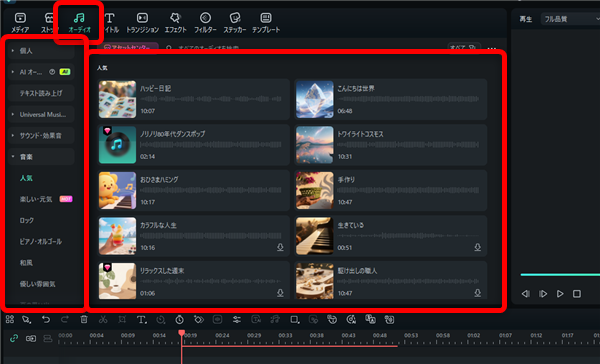
Task: Click the おひさまハミング track thumbnail
Action: click(x=117, y=190)
